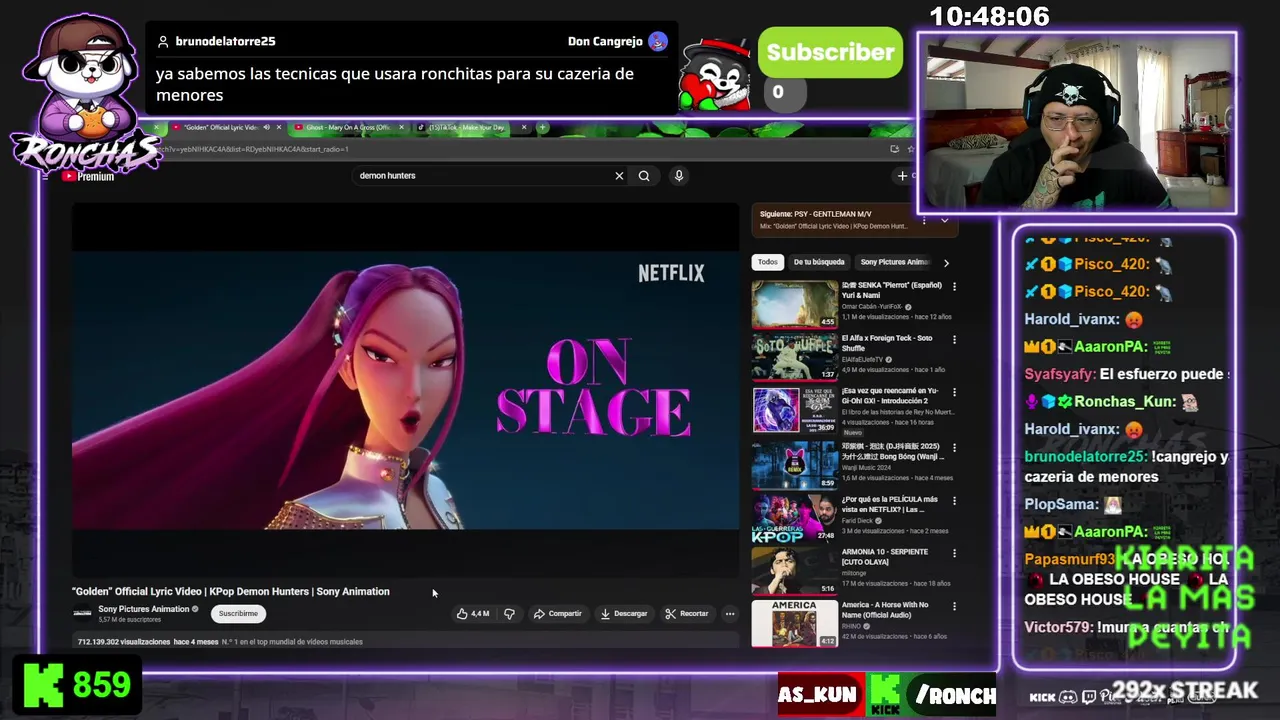
Task: Open El Alfa Soto Shuffle thumbnail
Action: 795,357
